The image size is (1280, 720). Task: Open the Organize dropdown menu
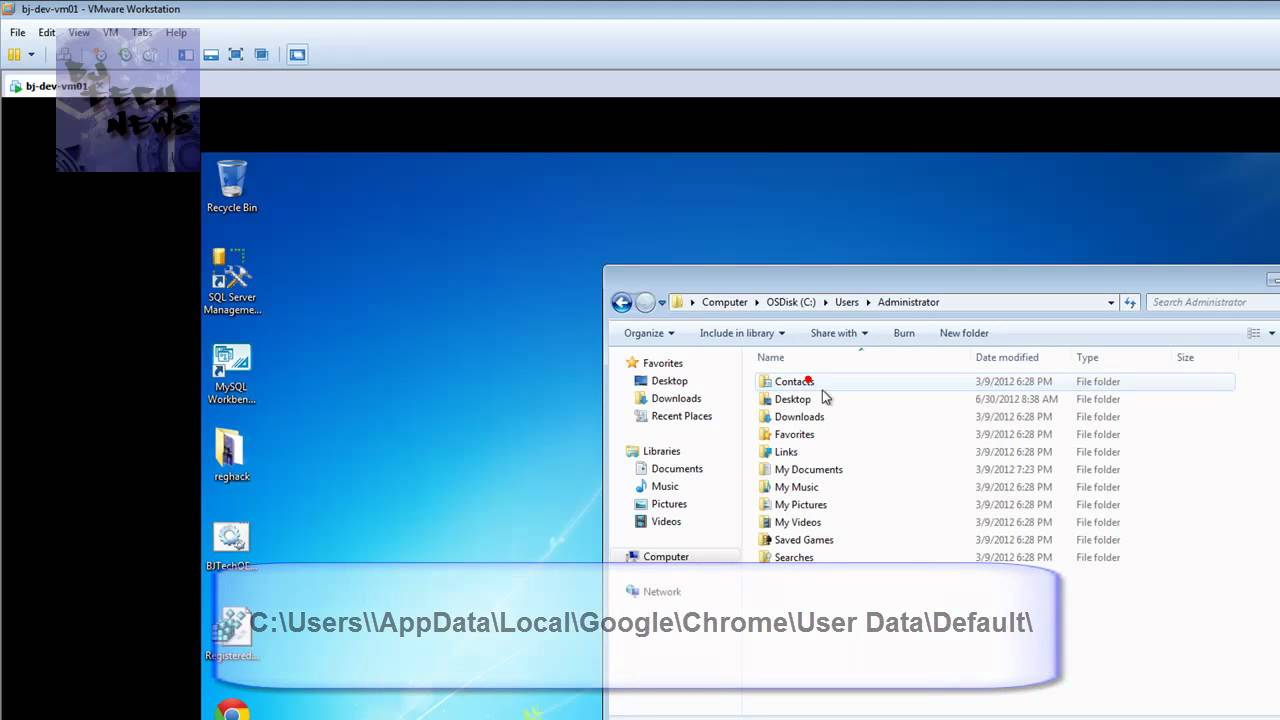(649, 333)
